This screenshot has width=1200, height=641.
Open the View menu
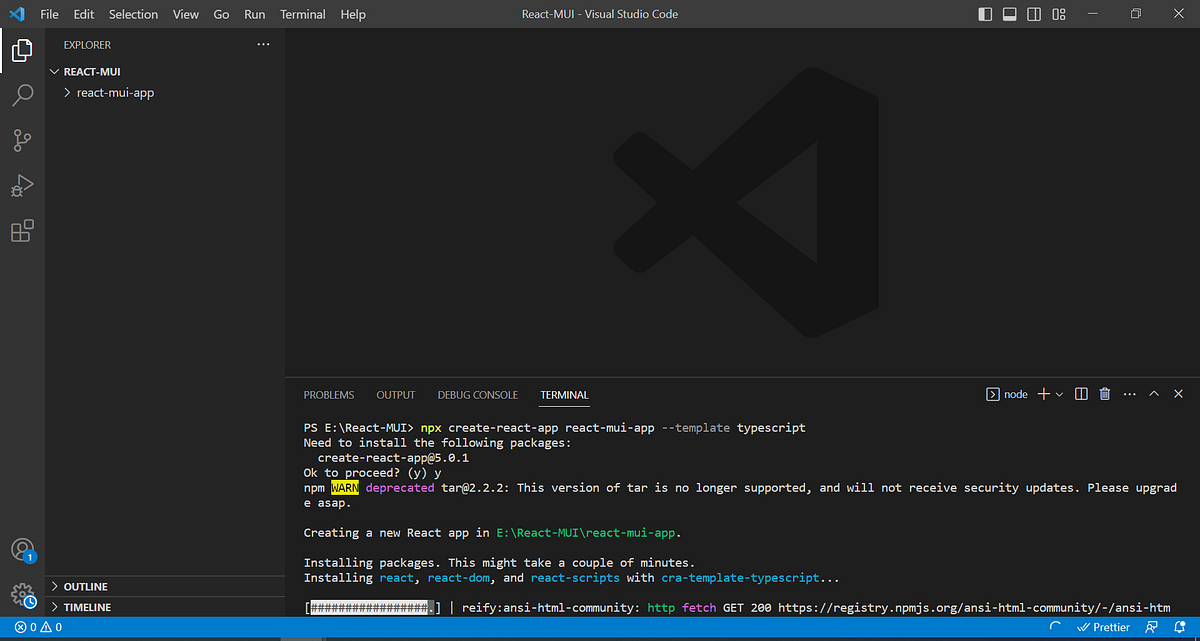click(x=185, y=14)
